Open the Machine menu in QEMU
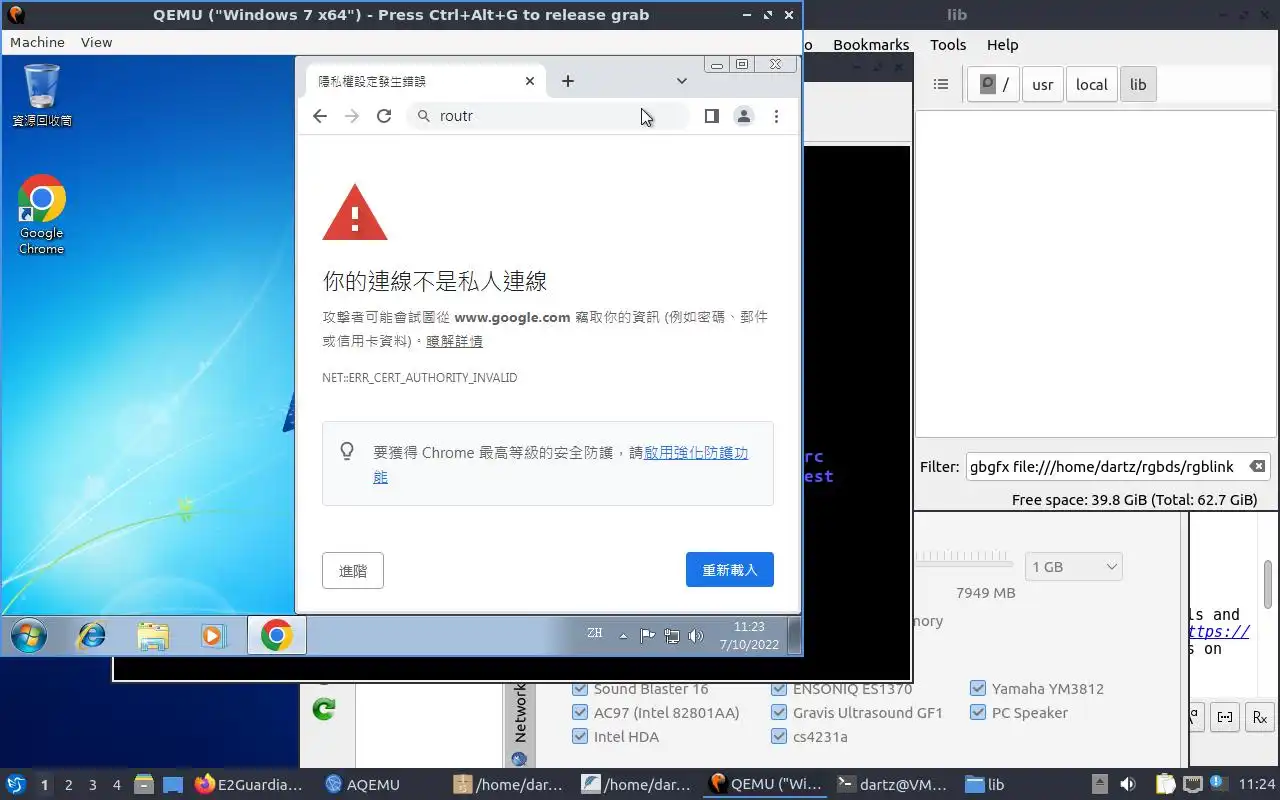1280x800 pixels. click(x=37, y=42)
